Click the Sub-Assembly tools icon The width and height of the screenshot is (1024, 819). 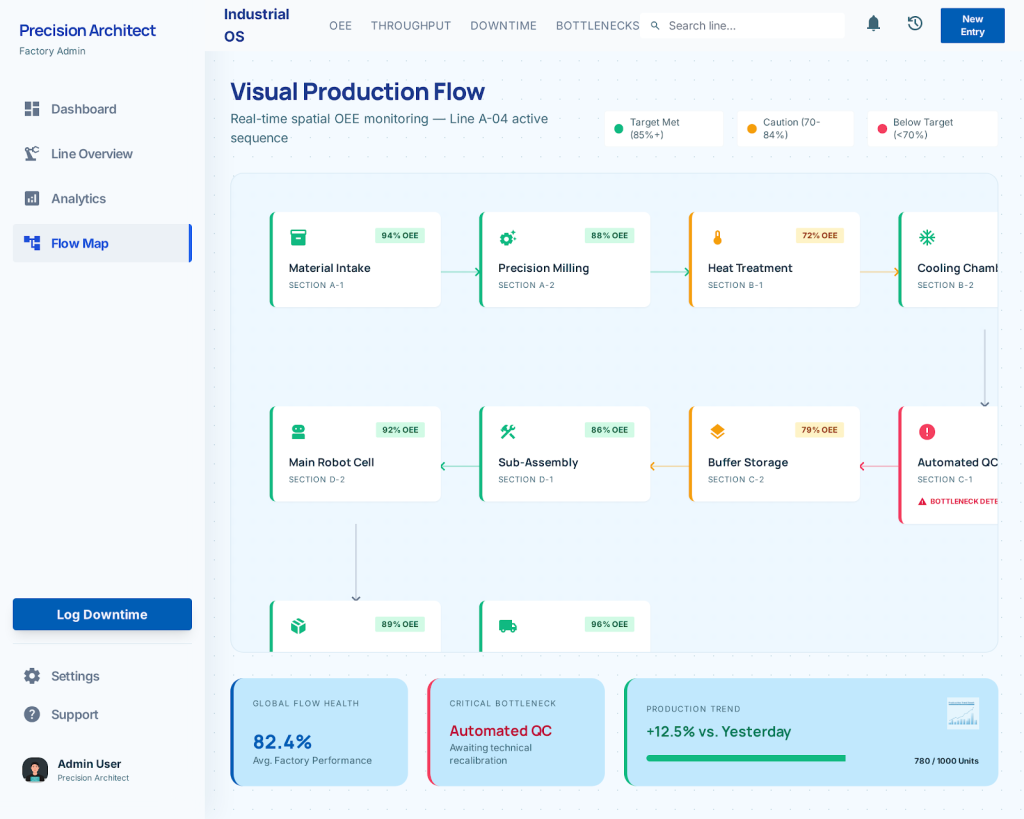pos(507,432)
